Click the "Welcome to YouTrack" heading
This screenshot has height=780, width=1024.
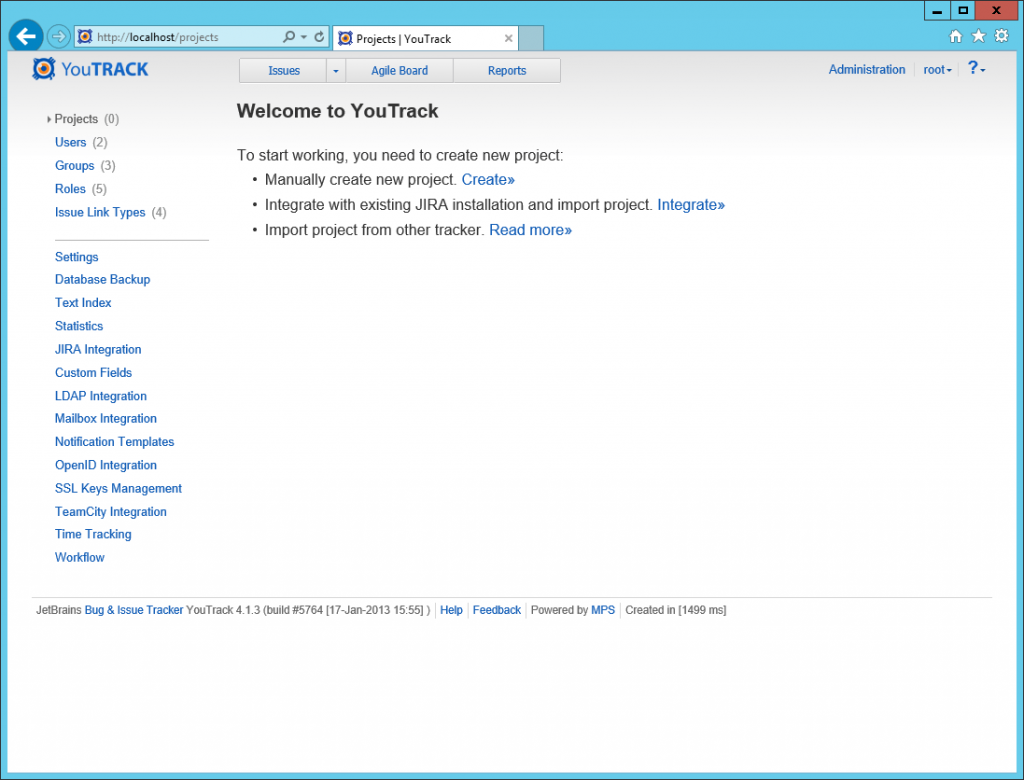pos(338,111)
